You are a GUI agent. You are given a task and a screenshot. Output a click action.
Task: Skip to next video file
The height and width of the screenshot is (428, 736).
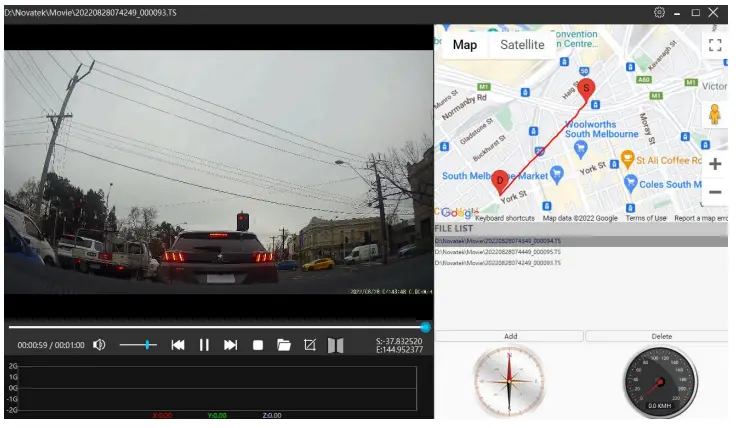click(230, 345)
